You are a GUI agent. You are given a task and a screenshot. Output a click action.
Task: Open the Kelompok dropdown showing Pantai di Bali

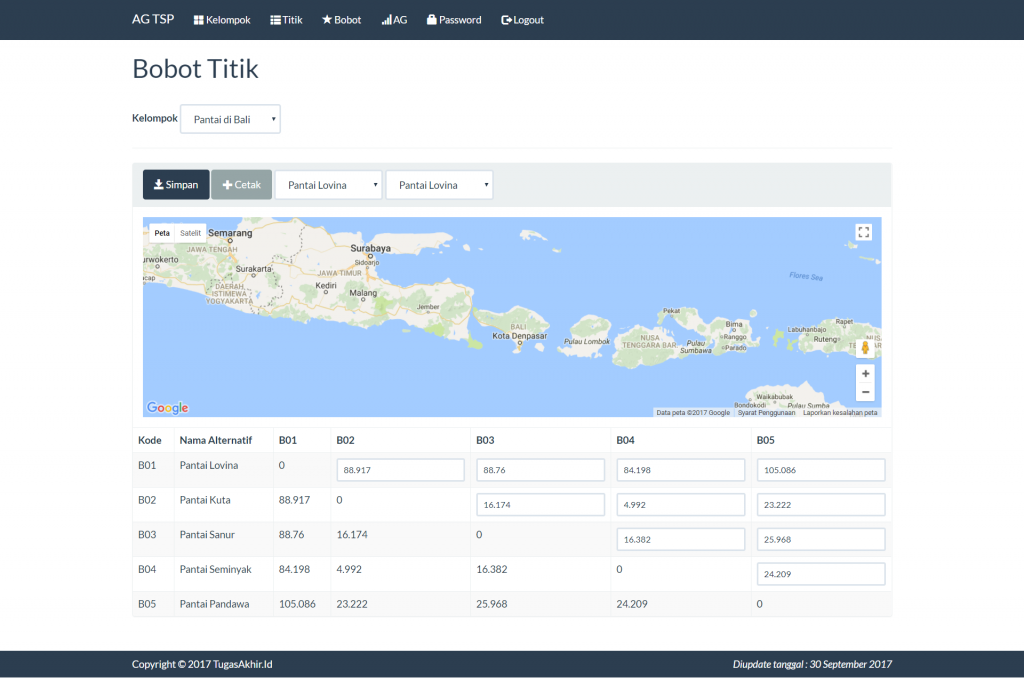pos(230,118)
